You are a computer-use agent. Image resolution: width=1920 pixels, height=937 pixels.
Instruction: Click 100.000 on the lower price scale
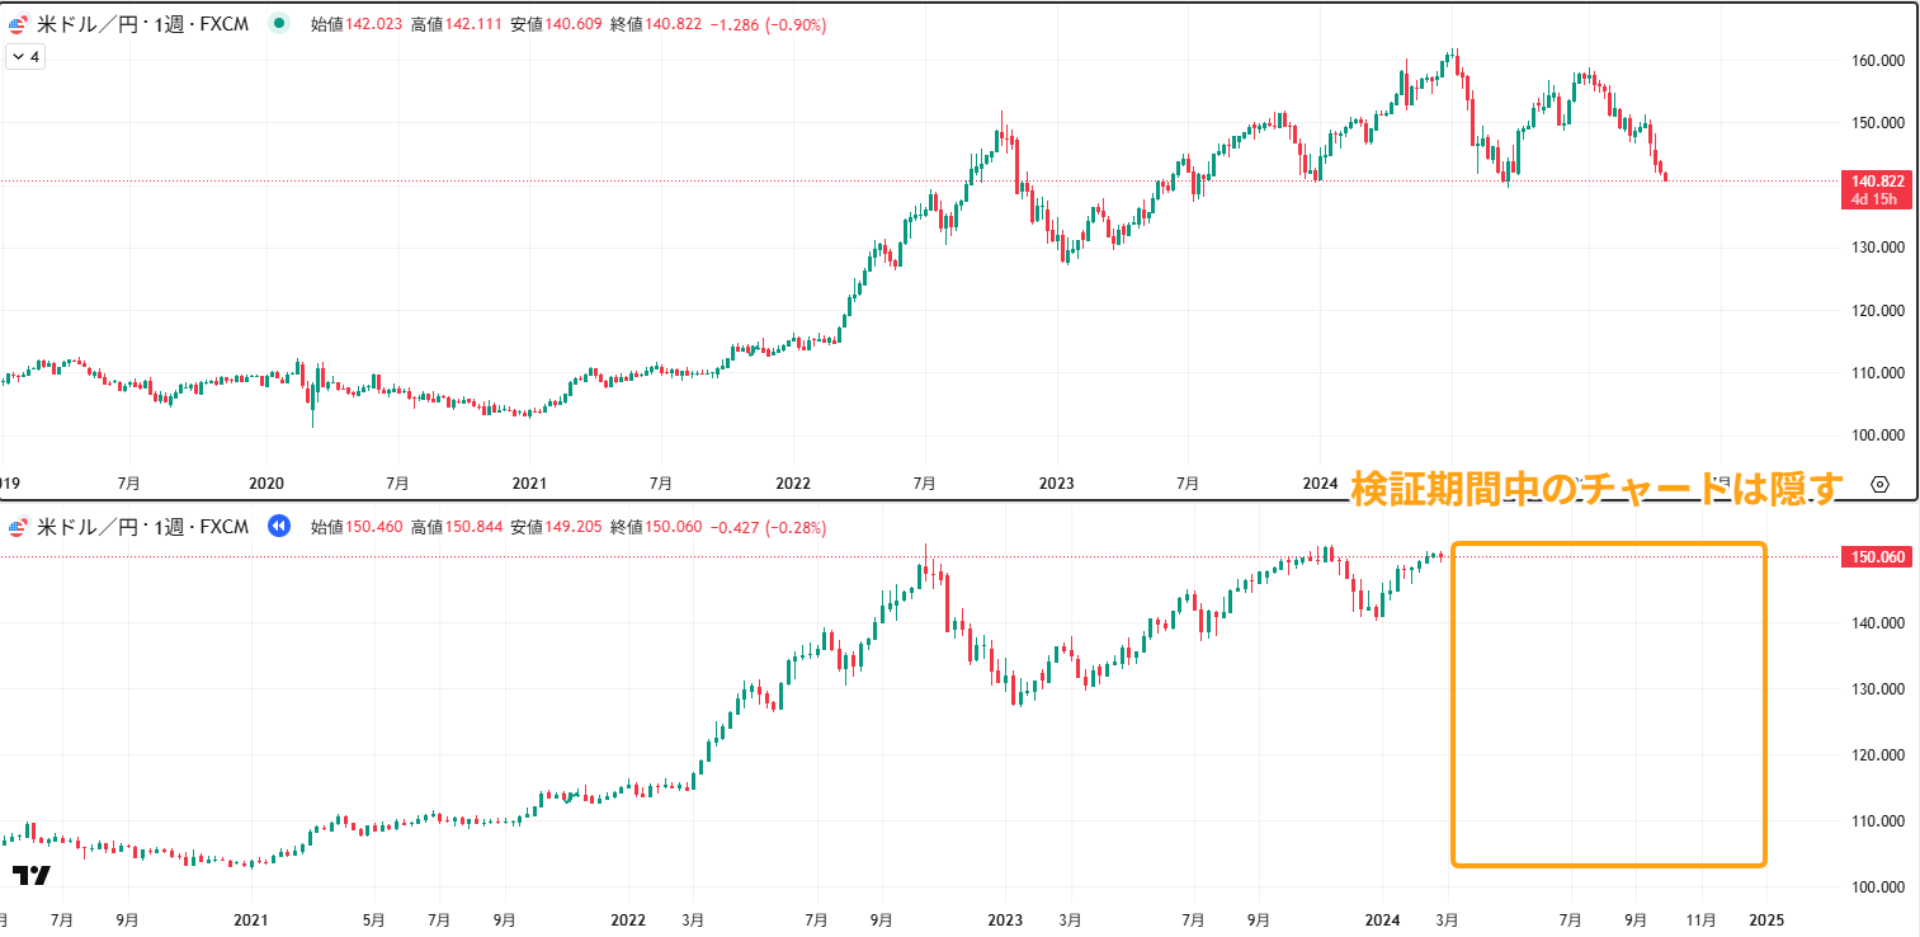(x=1877, y=887)
